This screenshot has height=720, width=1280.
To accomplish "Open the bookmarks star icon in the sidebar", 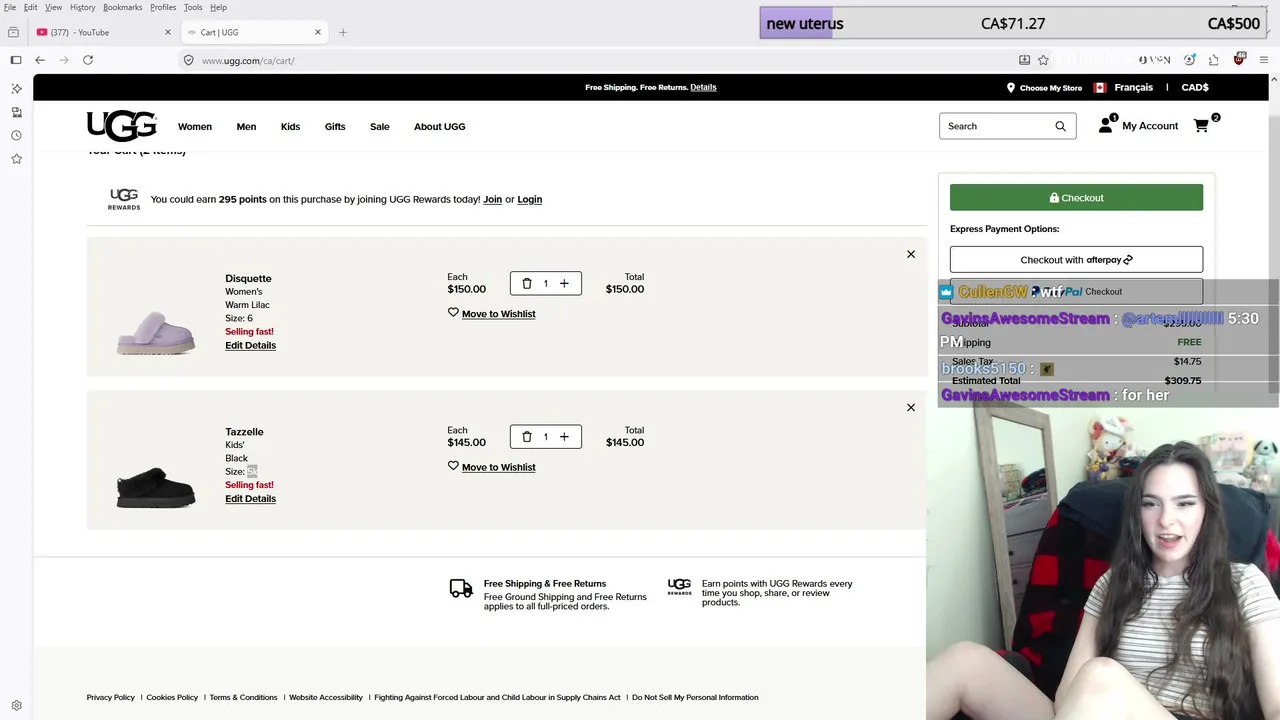I will click(x=16, y=158).
